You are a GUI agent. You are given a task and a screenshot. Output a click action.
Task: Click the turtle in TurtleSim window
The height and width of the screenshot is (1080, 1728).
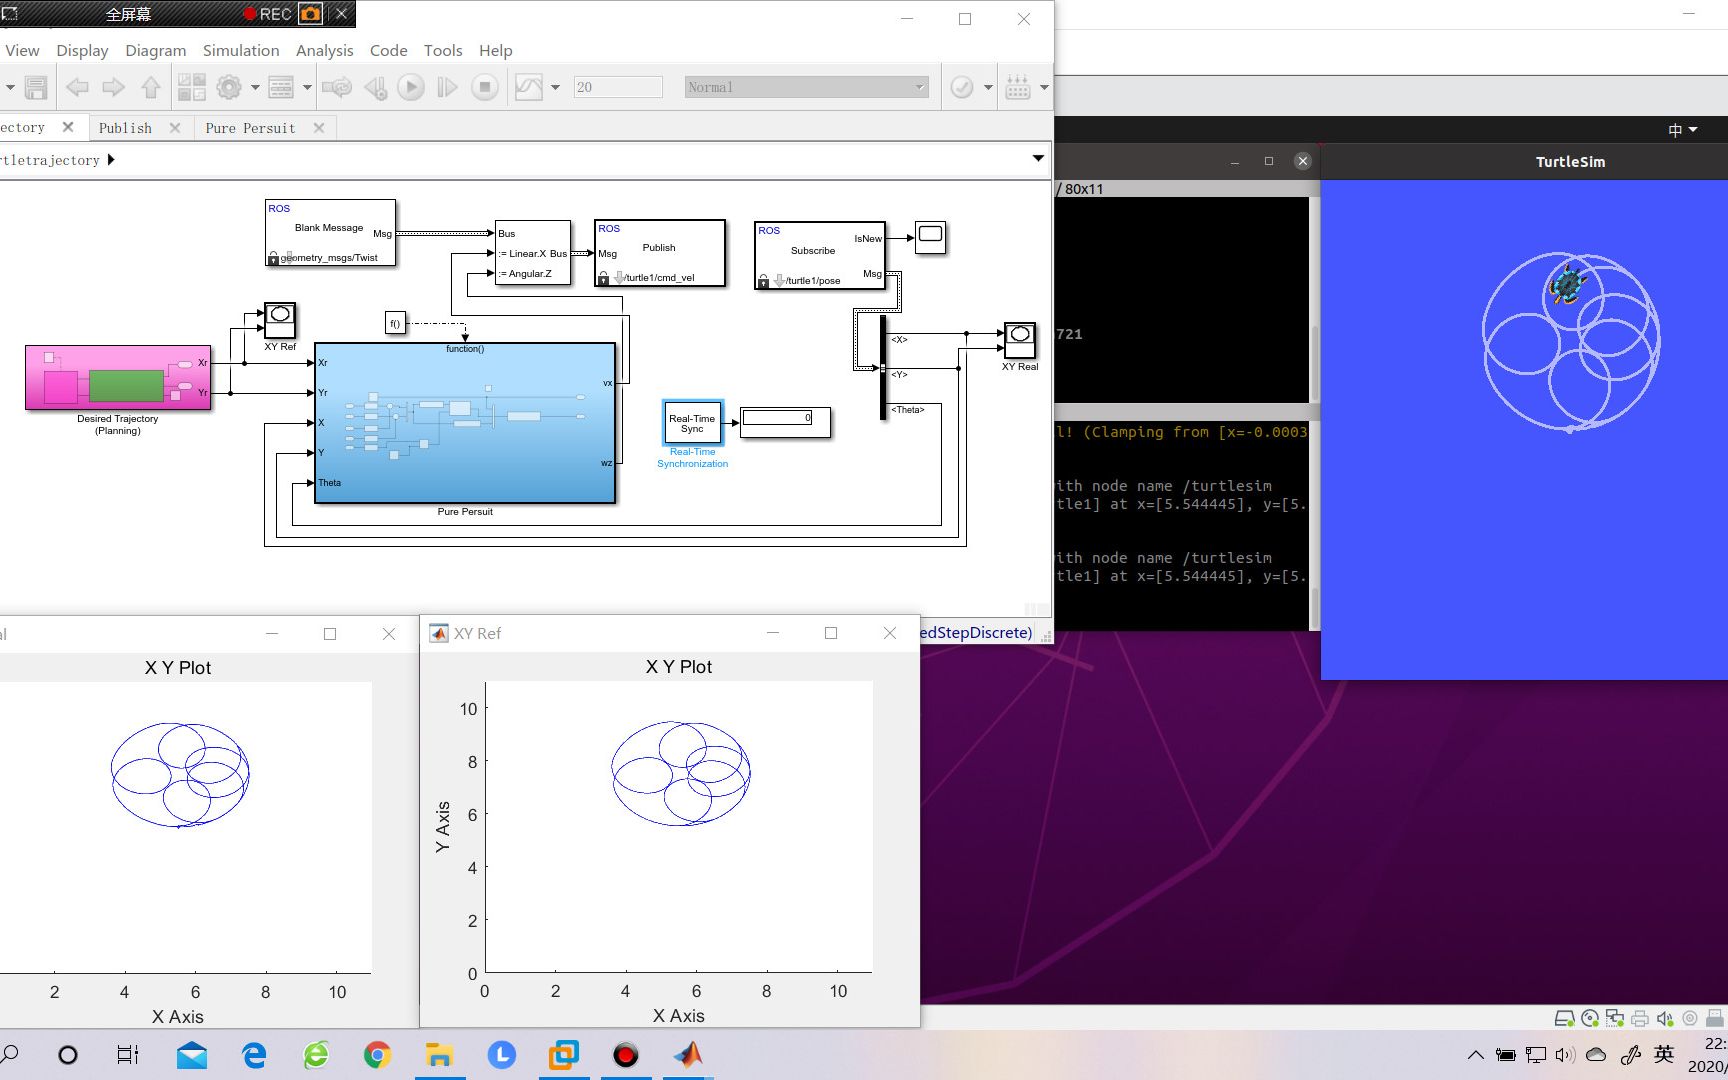click(x=1567, y=285)
